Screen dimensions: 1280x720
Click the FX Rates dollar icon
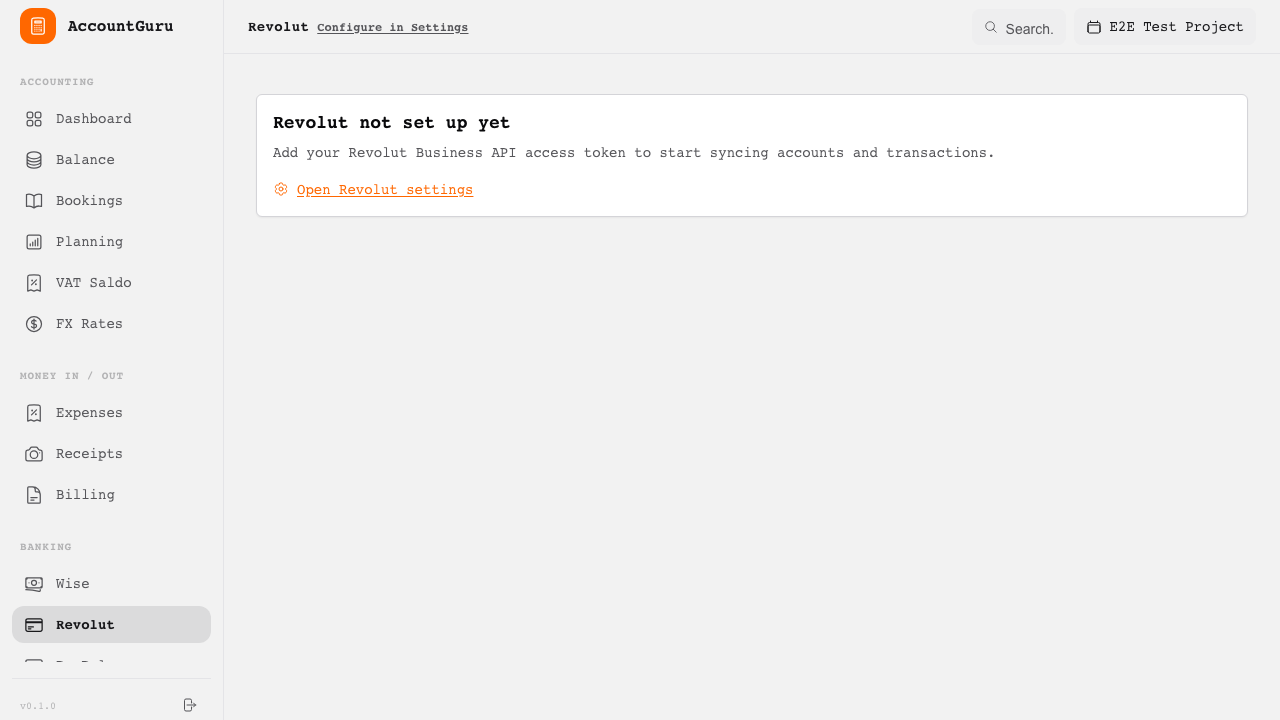pos(34,324)
